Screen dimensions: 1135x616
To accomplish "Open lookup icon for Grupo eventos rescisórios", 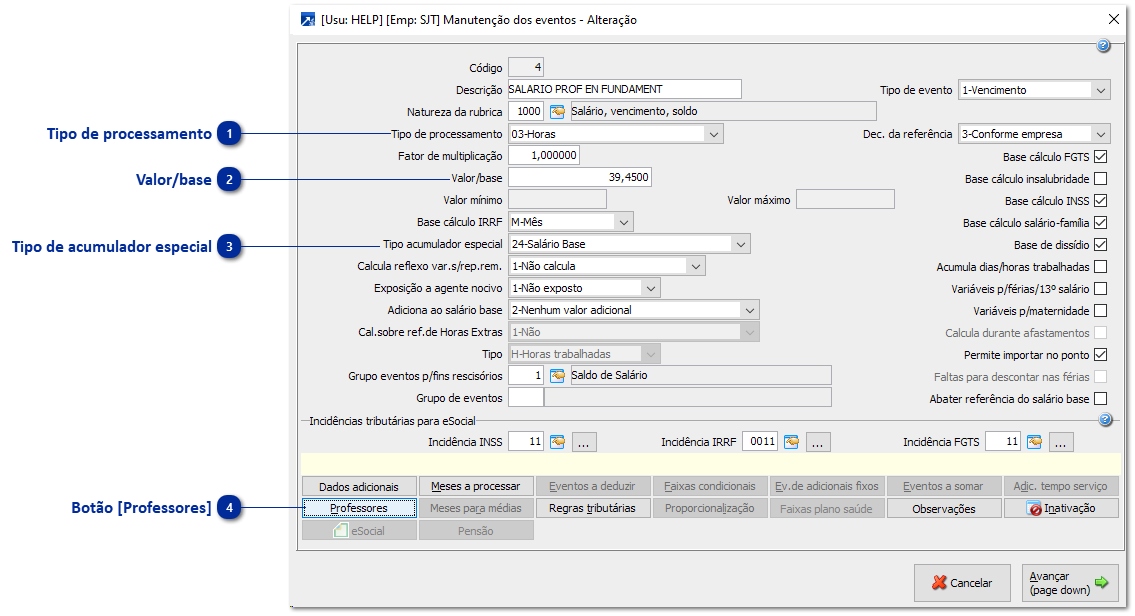I will tap(557, 375).
